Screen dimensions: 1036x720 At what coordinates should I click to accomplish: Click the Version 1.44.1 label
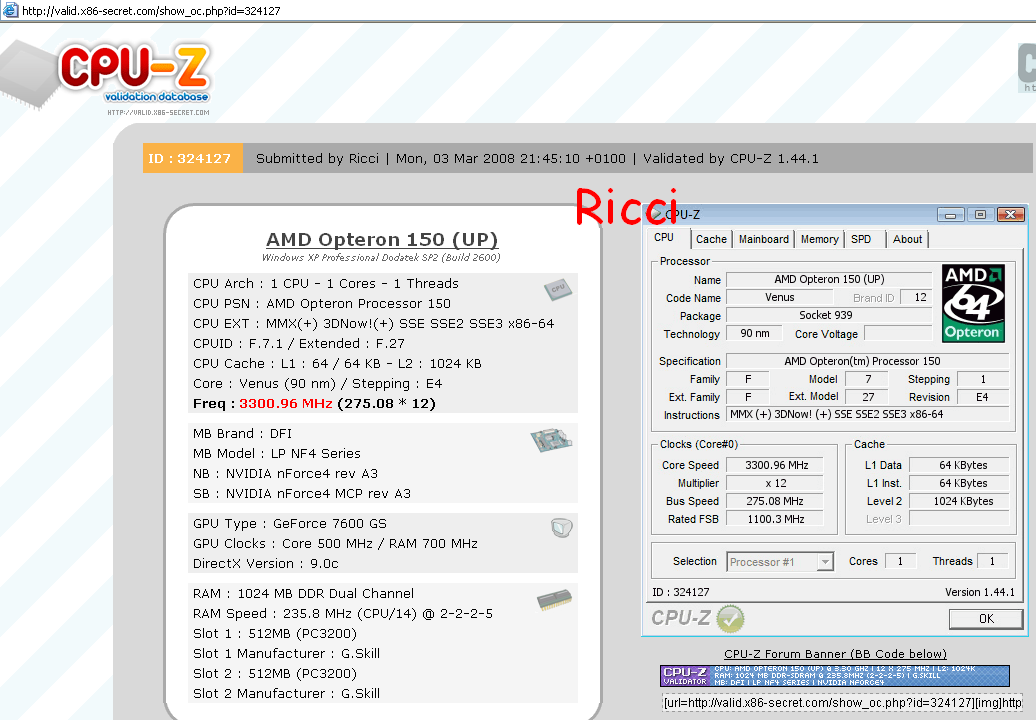pos(980,592)
